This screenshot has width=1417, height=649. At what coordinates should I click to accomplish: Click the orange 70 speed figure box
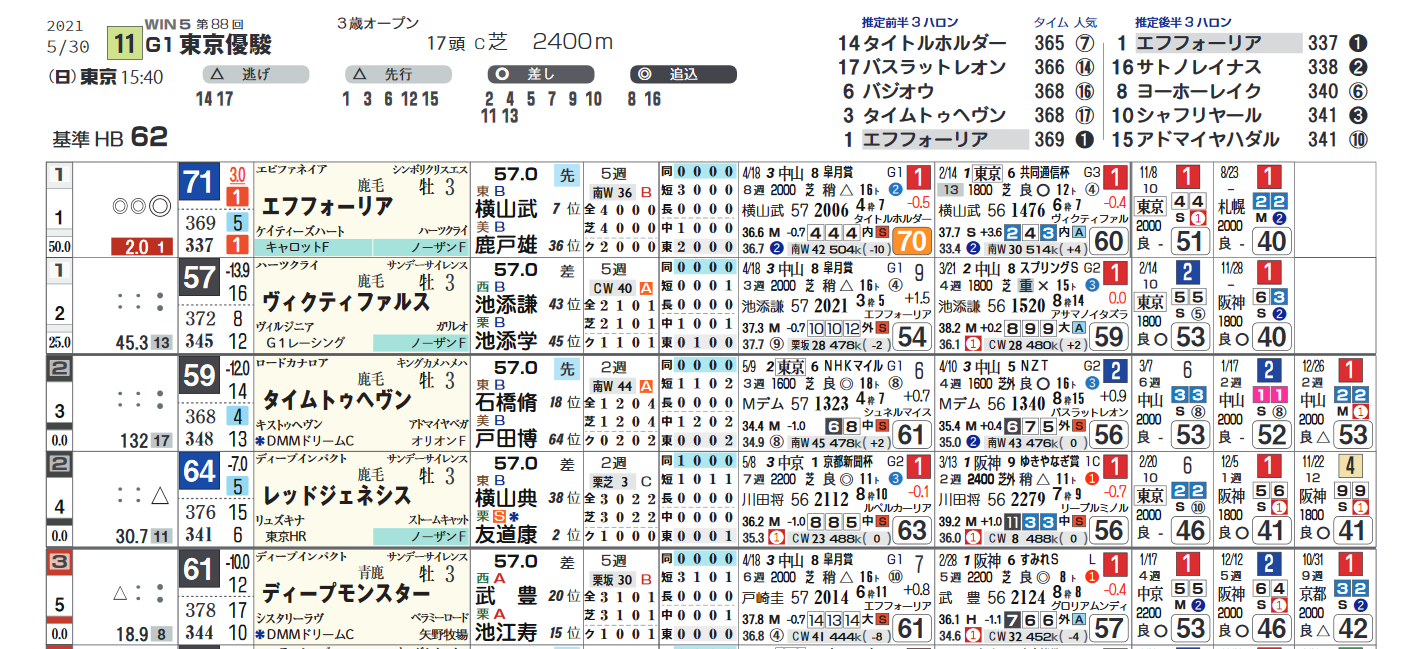(x=911, y=240)
